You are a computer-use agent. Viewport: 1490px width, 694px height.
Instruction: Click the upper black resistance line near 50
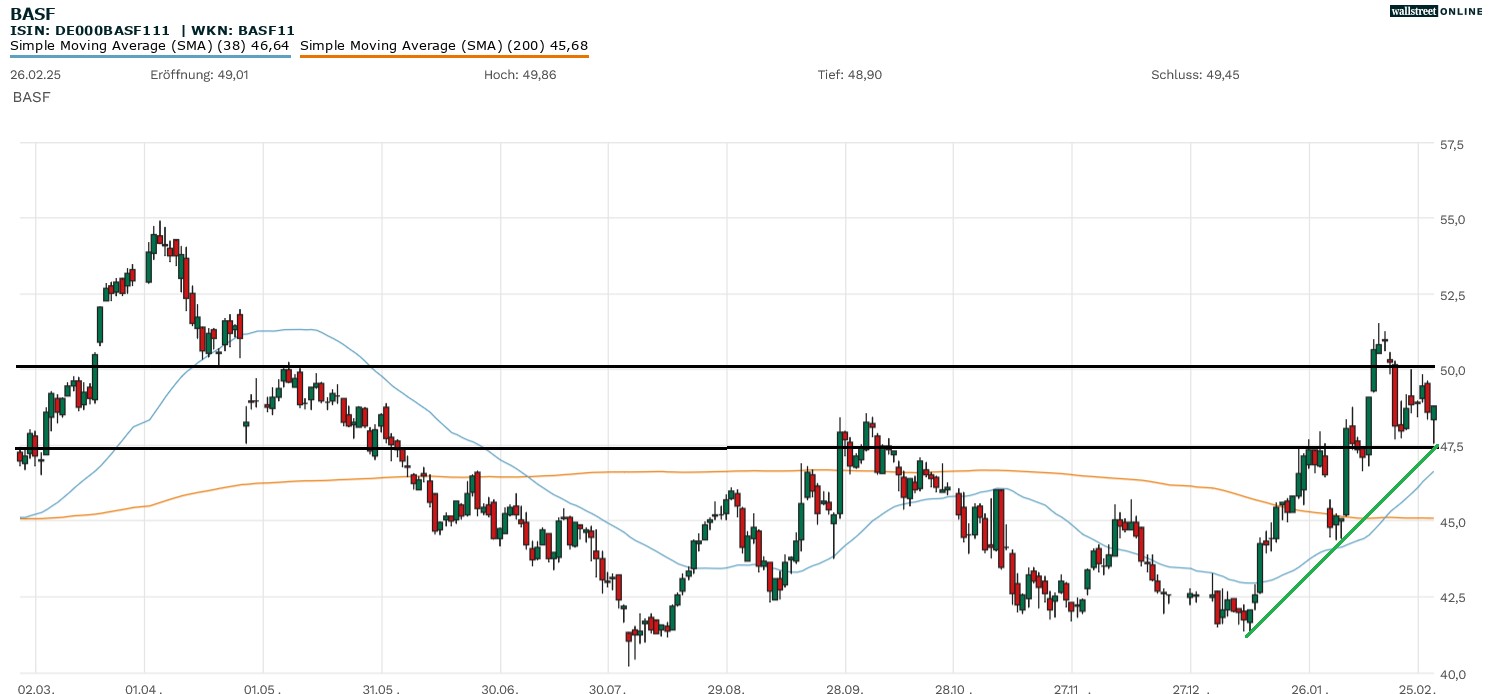700,367
